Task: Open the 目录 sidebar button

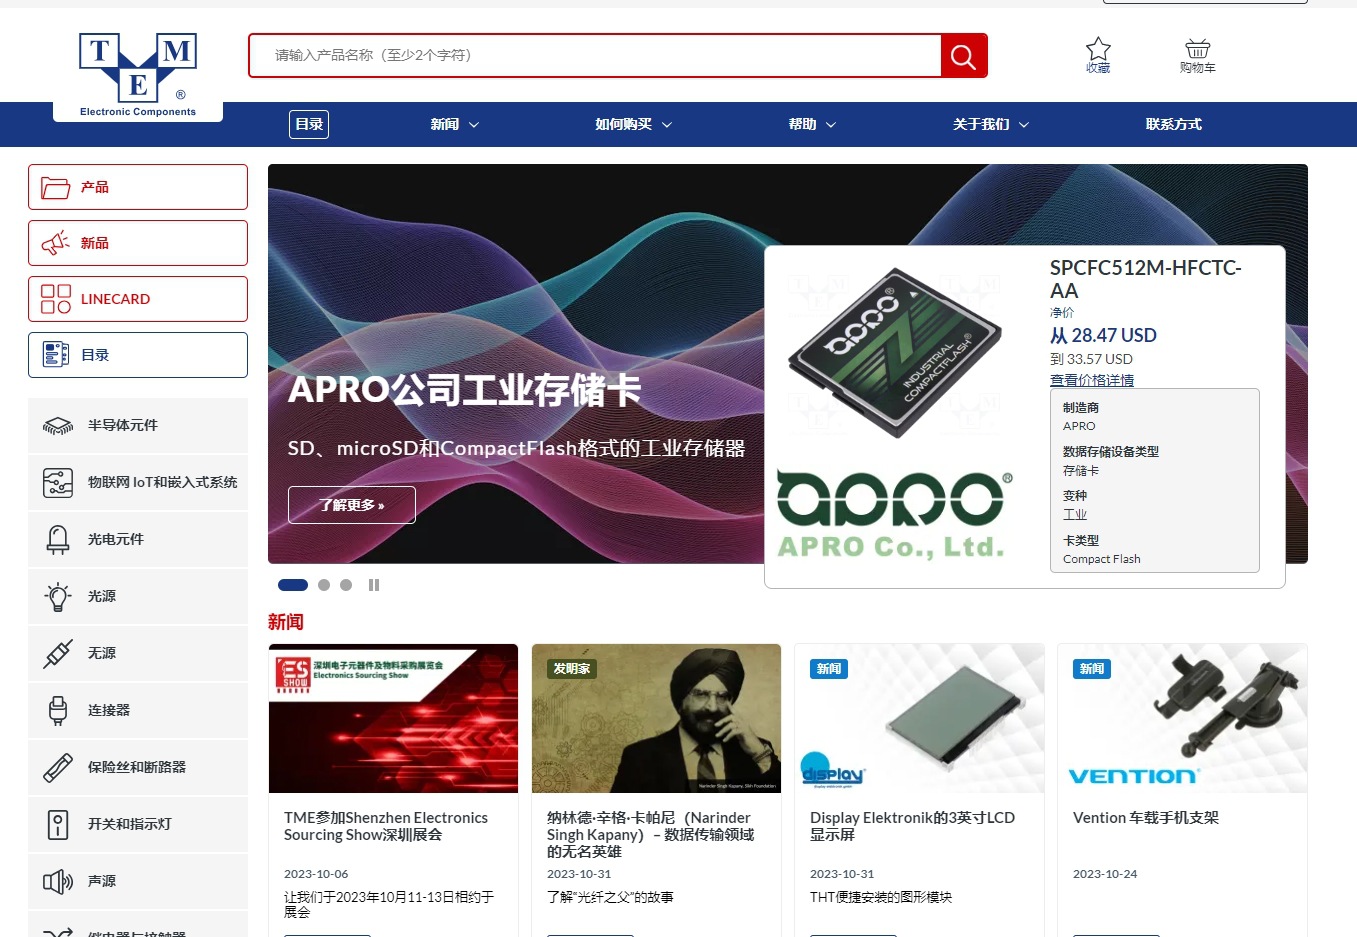Action: click(138, 355)
